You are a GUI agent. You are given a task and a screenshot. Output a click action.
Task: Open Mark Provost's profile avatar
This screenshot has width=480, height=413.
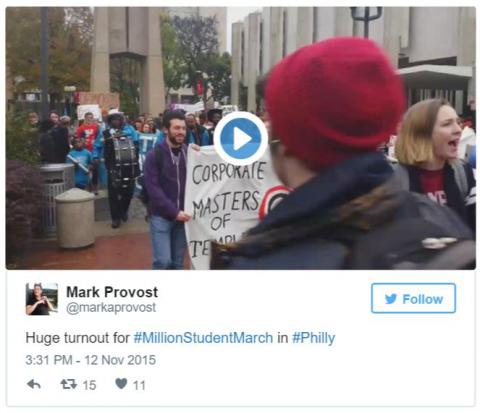[42, 299]
